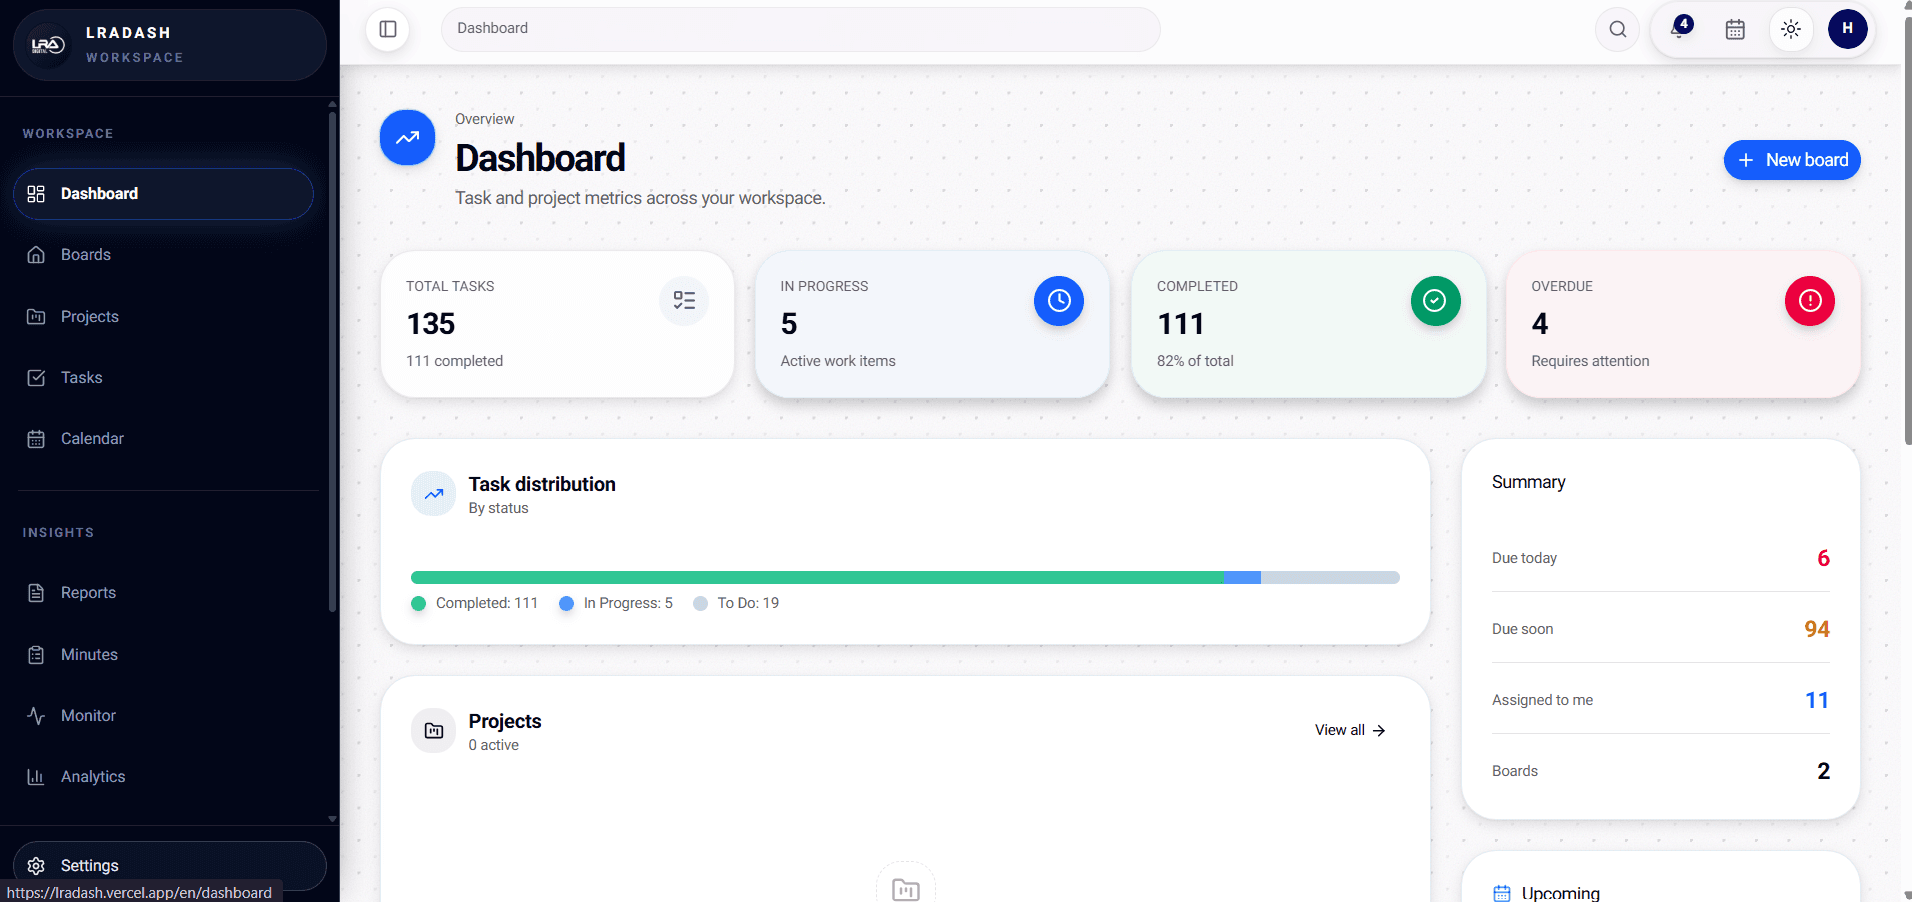Screen dimensions: 1912x902
Task: Click the Upcoming calendar icon
Action: point(1502,893)
